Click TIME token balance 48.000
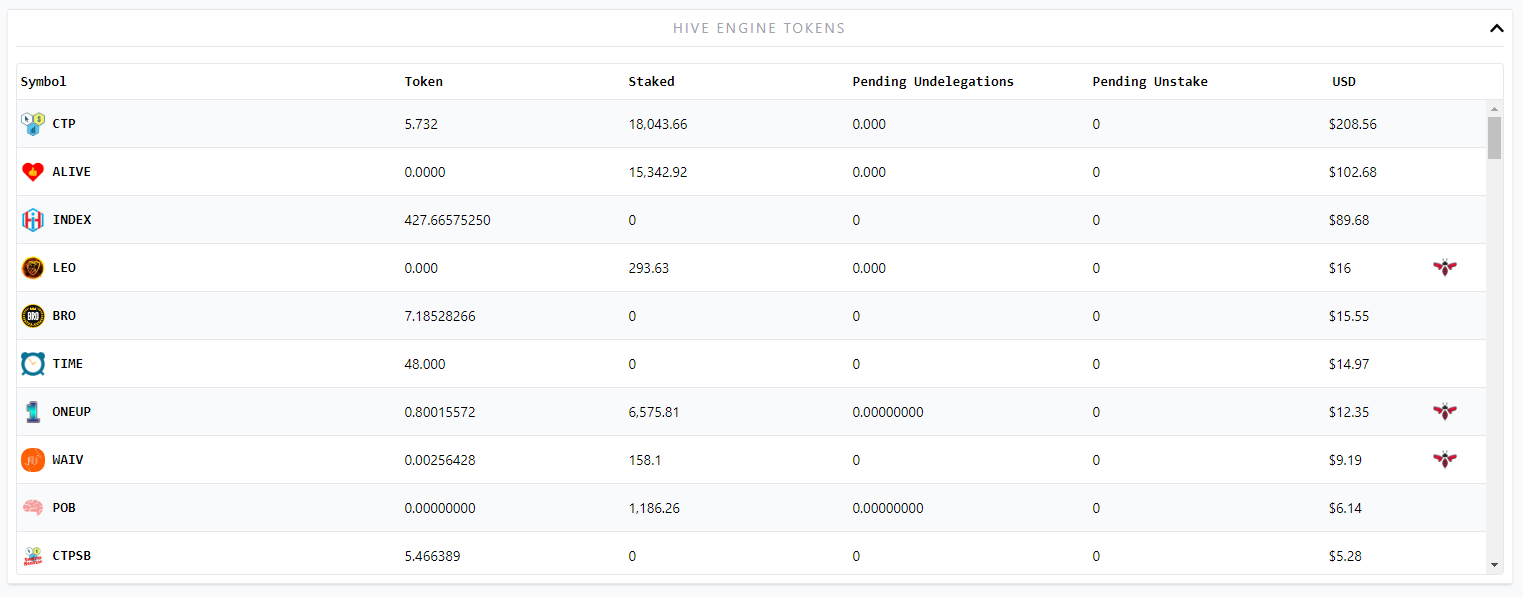The image size is (1523, 597). click(x=425, y=364)
